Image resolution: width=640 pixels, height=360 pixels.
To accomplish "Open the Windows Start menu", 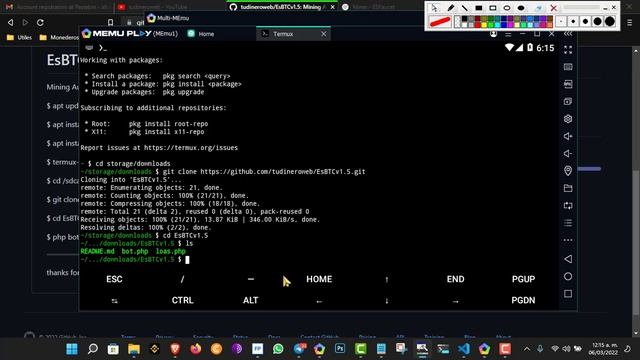I will coord(72,349).
